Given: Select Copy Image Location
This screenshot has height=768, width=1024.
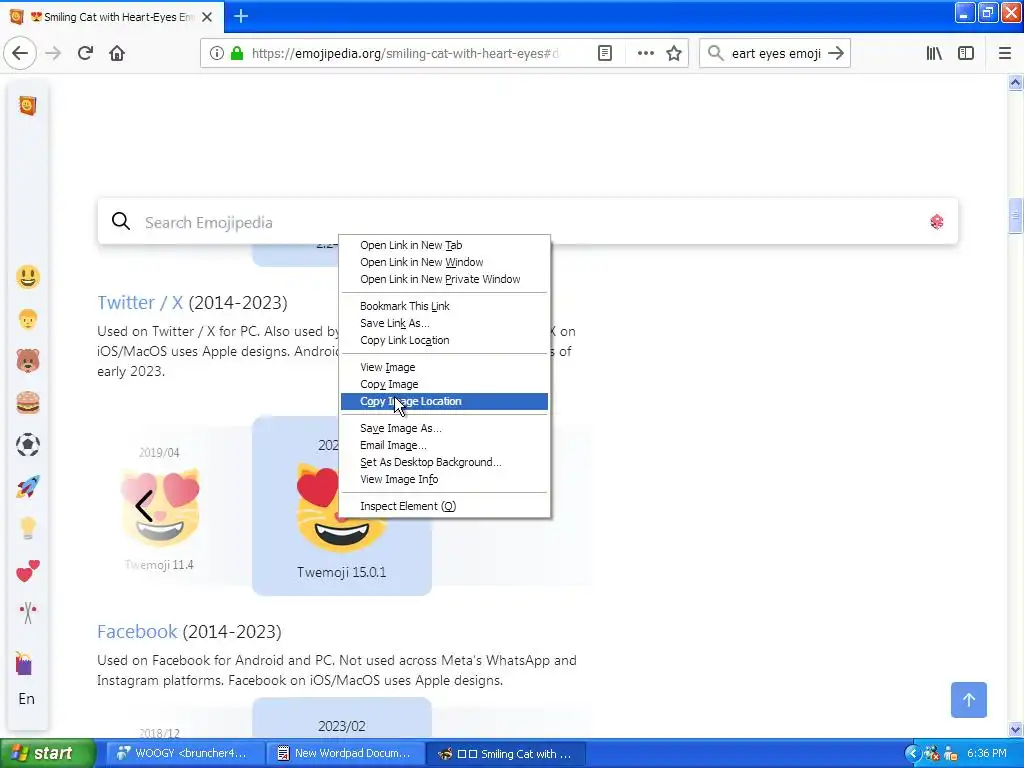Looking at the screenshot, I should pyautogui.click(x=444, y=401).
